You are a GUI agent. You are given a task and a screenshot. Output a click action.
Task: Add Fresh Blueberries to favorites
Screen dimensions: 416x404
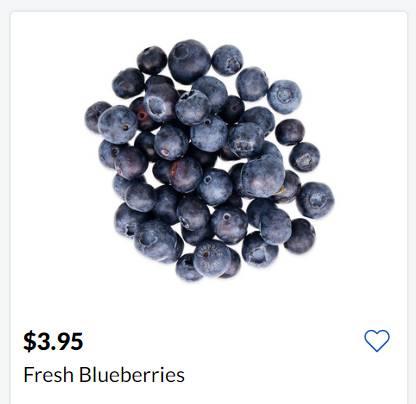pyautogui.click(x=377, y=341)
